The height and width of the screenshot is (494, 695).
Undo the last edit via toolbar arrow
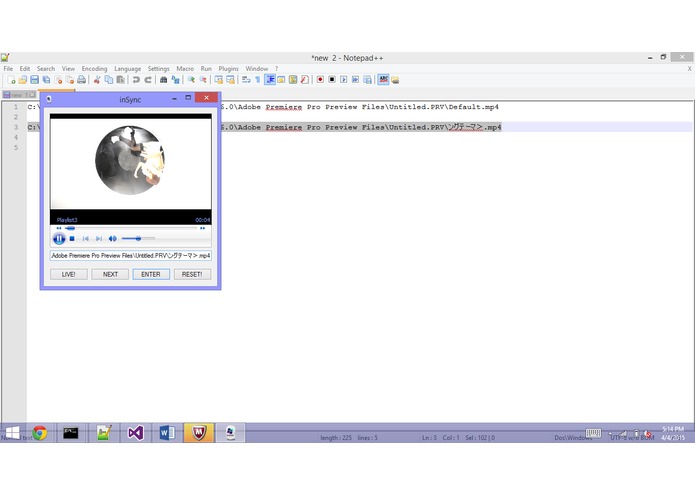pos(136,80)
